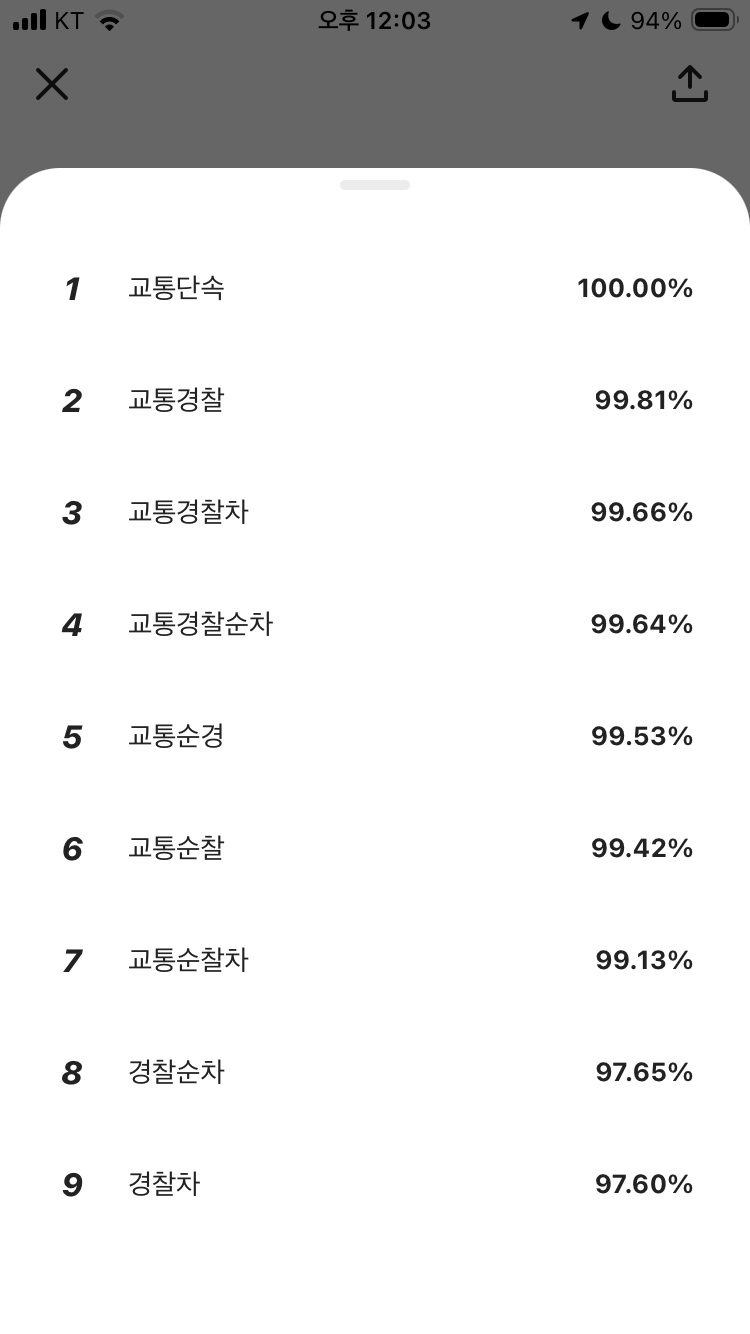Open the 교통경찰 result

[x=375, y=401]
